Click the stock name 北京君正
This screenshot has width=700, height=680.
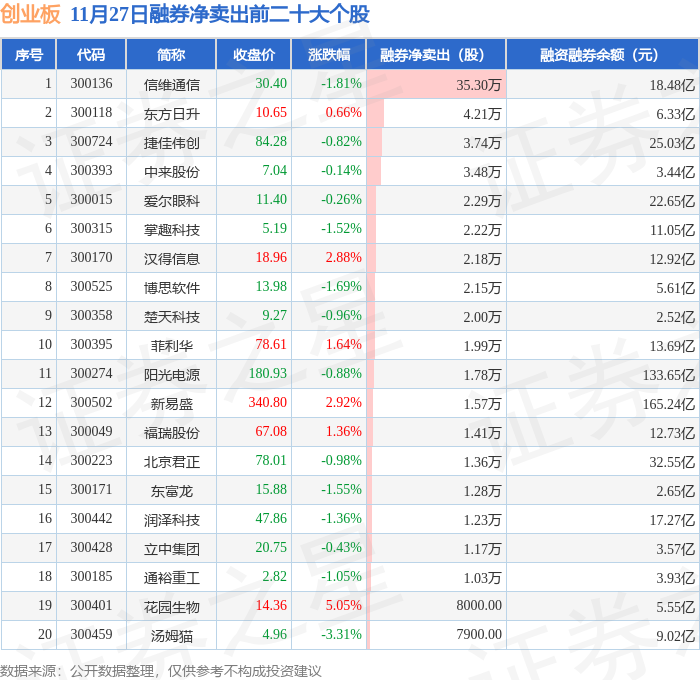click(x=171, y=462)
